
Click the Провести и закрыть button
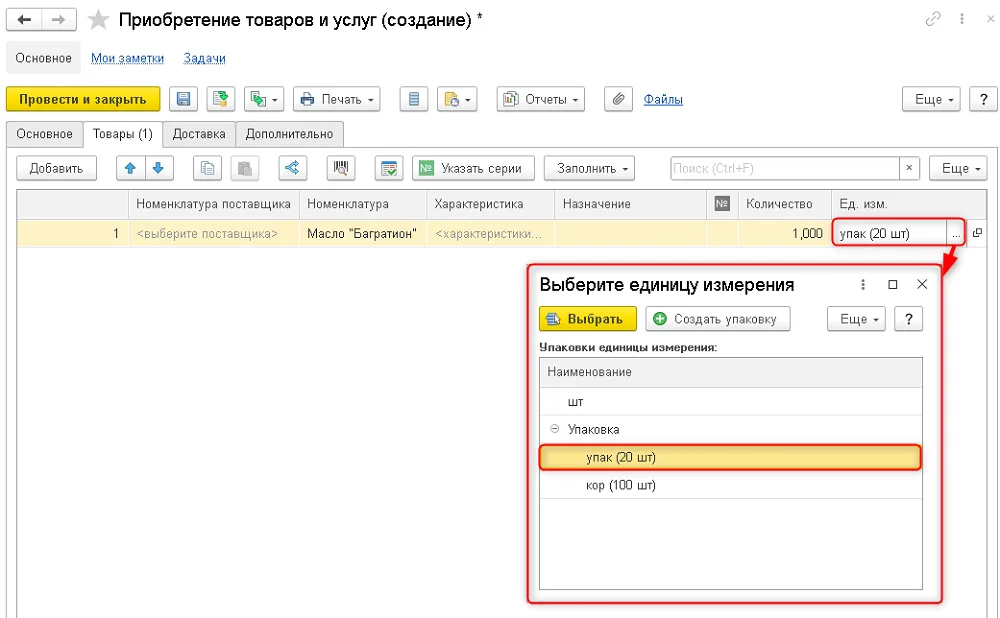[x=83, y=99]
